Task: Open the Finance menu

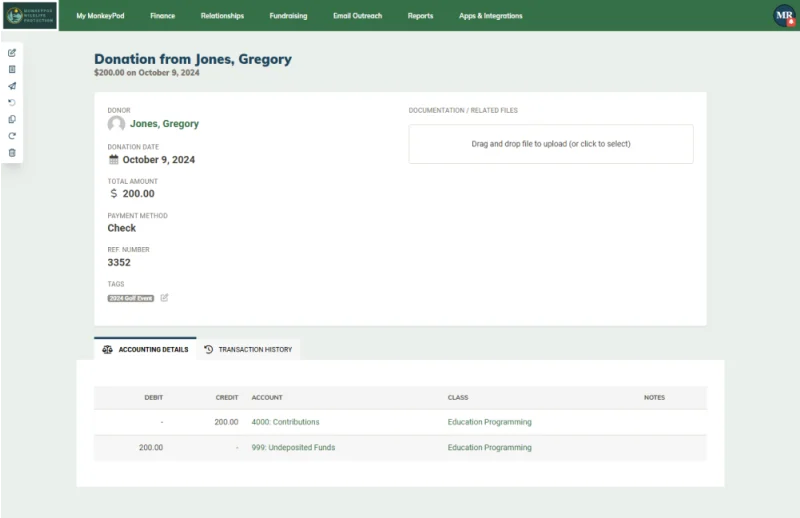Action: (162, 16)
